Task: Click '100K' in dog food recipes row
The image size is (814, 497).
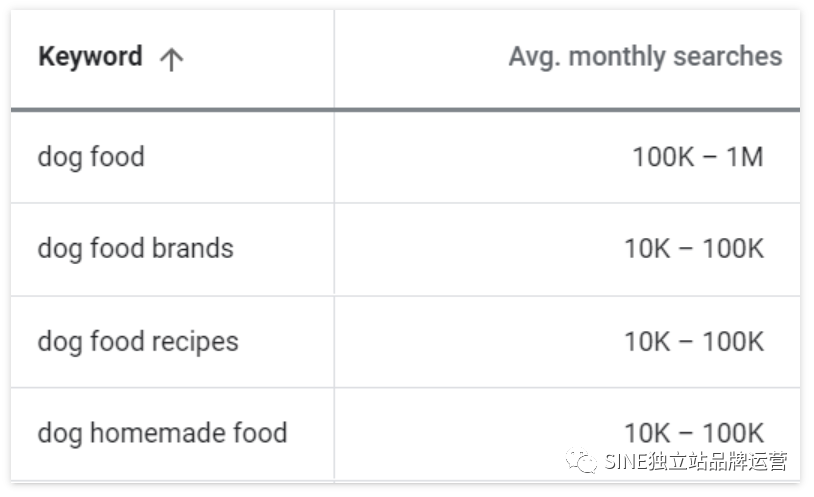Action: pyautogui.click(x=733, y=342)
